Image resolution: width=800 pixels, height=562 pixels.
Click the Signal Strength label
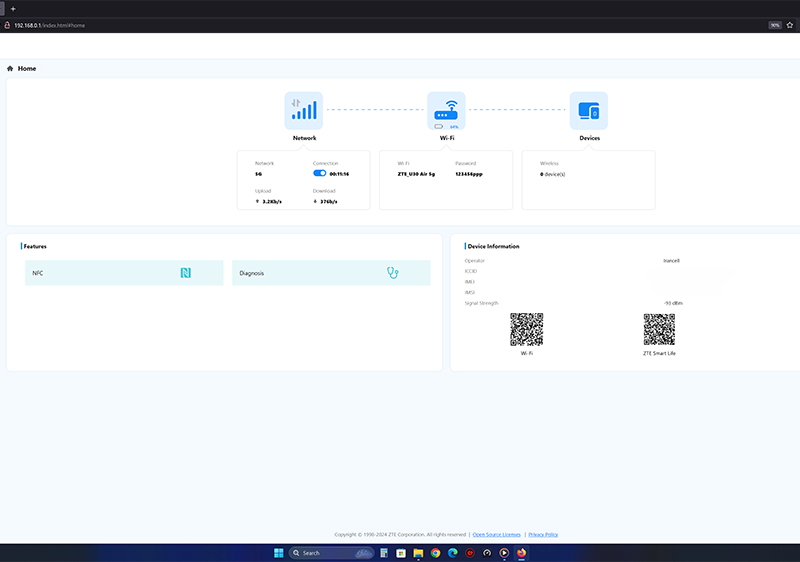(x=481, y=303)
